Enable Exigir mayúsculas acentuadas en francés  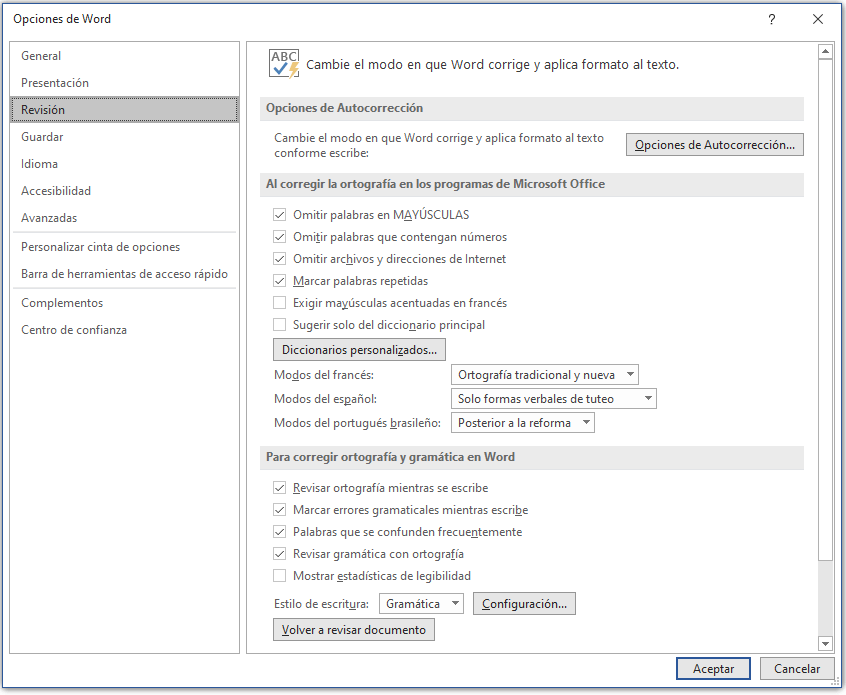tap(279, 303)
